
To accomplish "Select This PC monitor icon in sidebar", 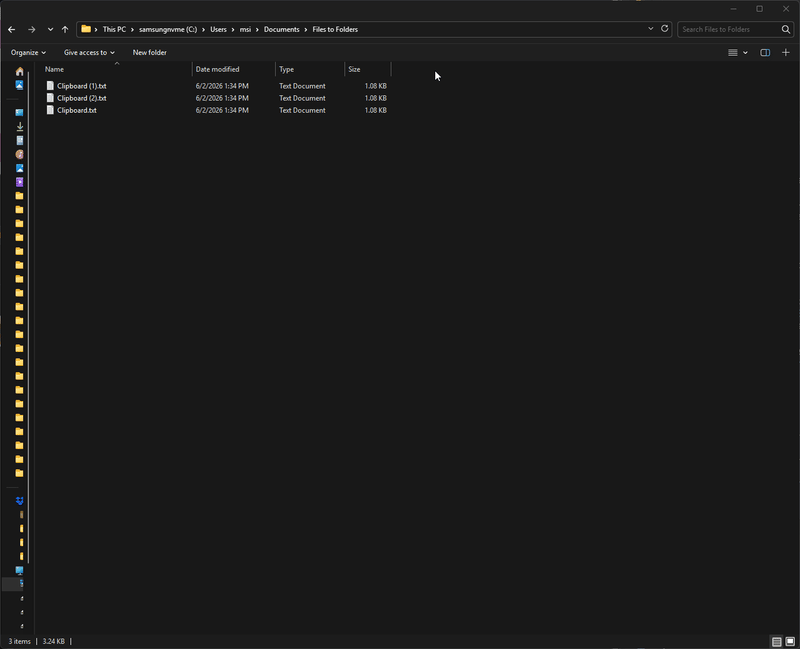I will pyautogui.click(x=19, y=570).
